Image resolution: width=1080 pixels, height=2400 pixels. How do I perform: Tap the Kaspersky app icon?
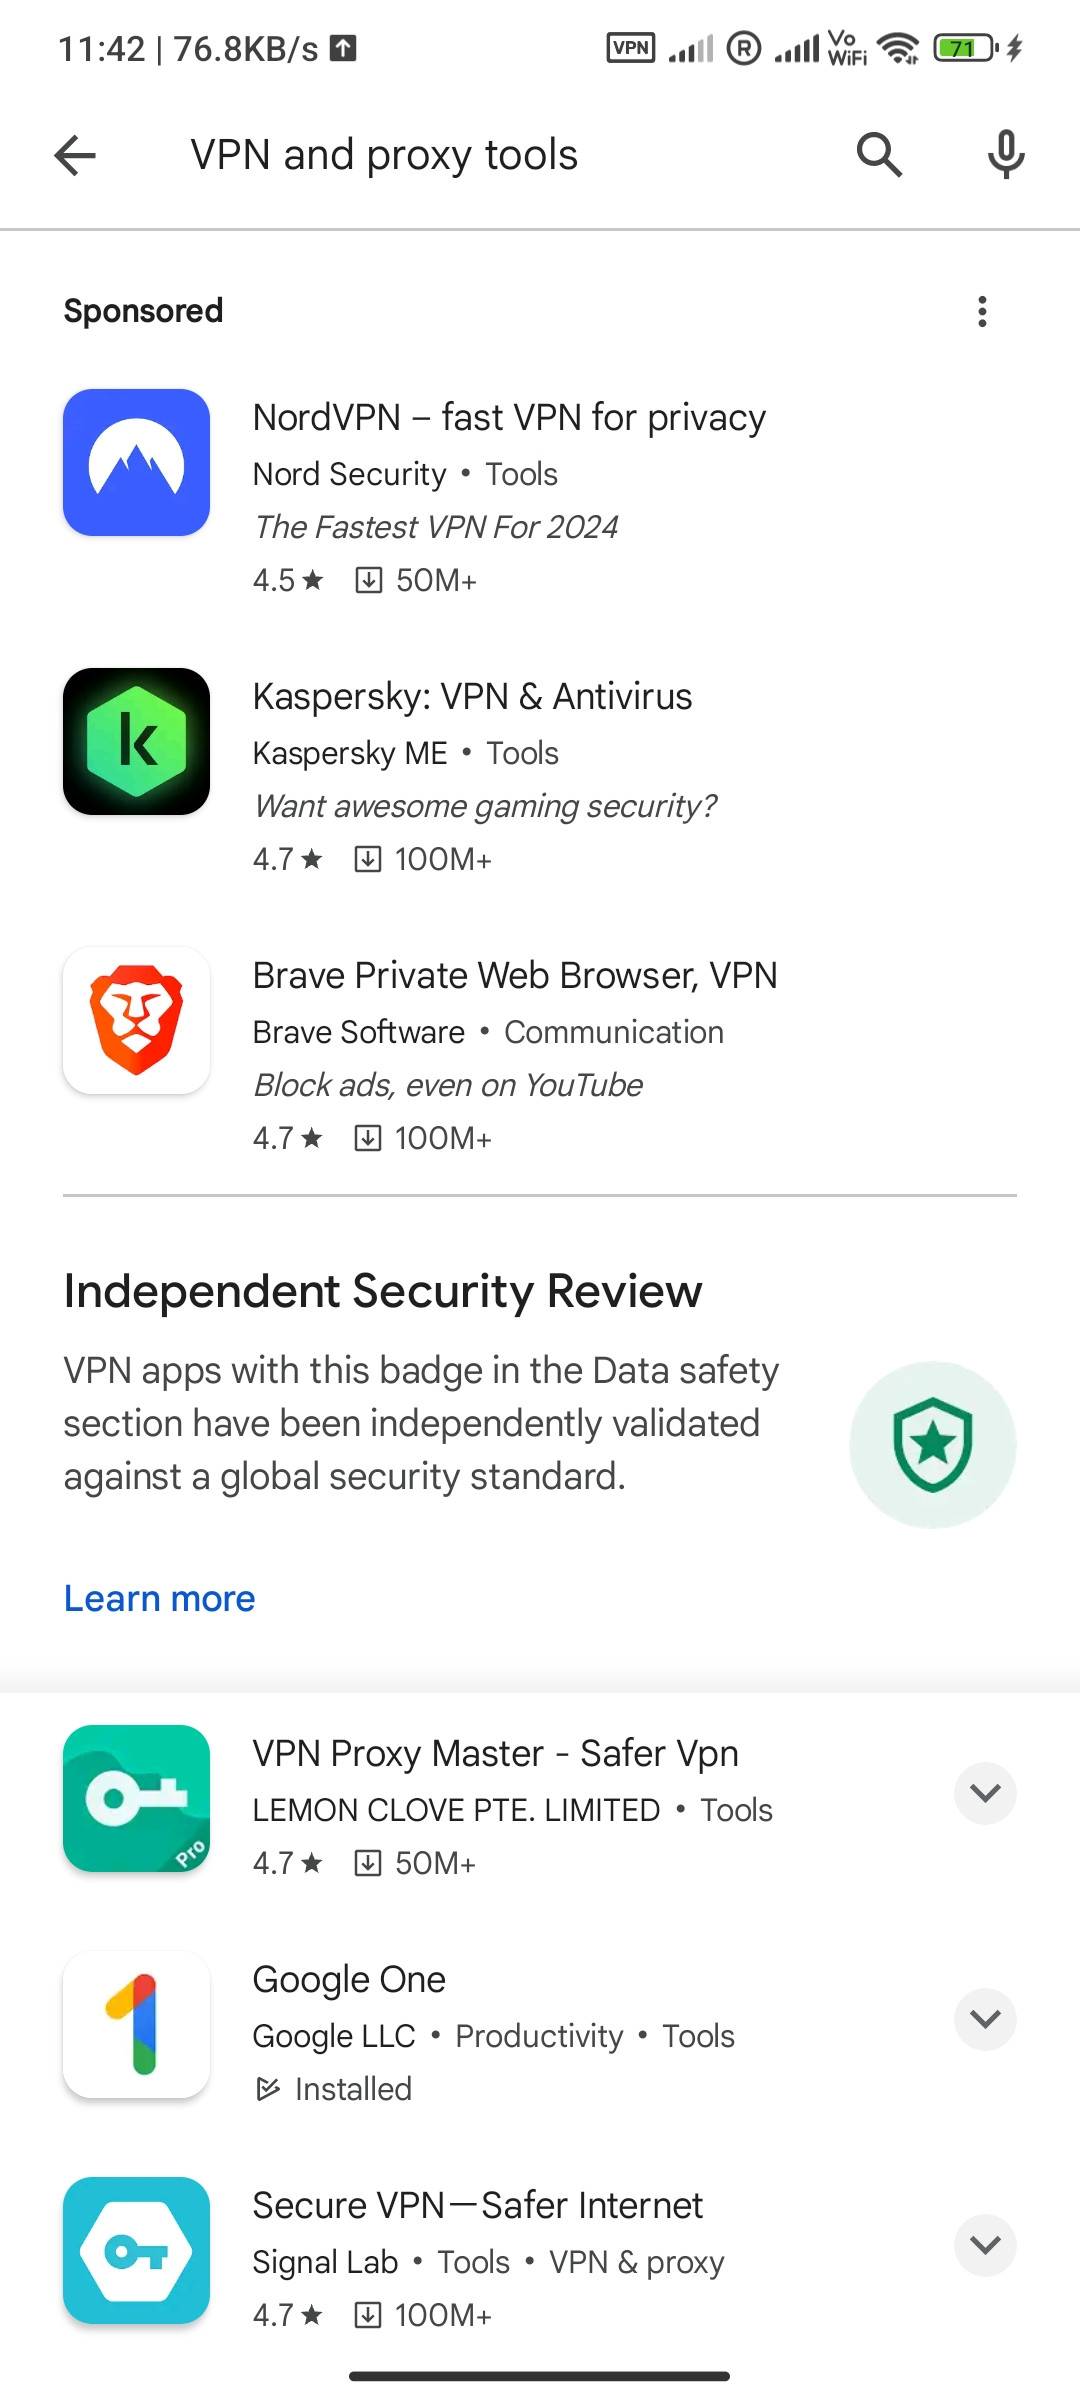(x=137, y=742)
